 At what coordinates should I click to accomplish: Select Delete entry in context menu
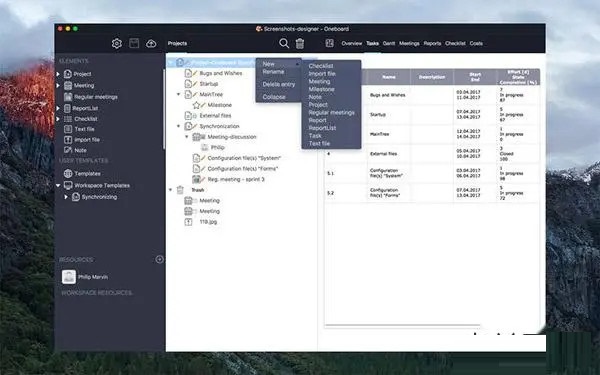point(279,84)
